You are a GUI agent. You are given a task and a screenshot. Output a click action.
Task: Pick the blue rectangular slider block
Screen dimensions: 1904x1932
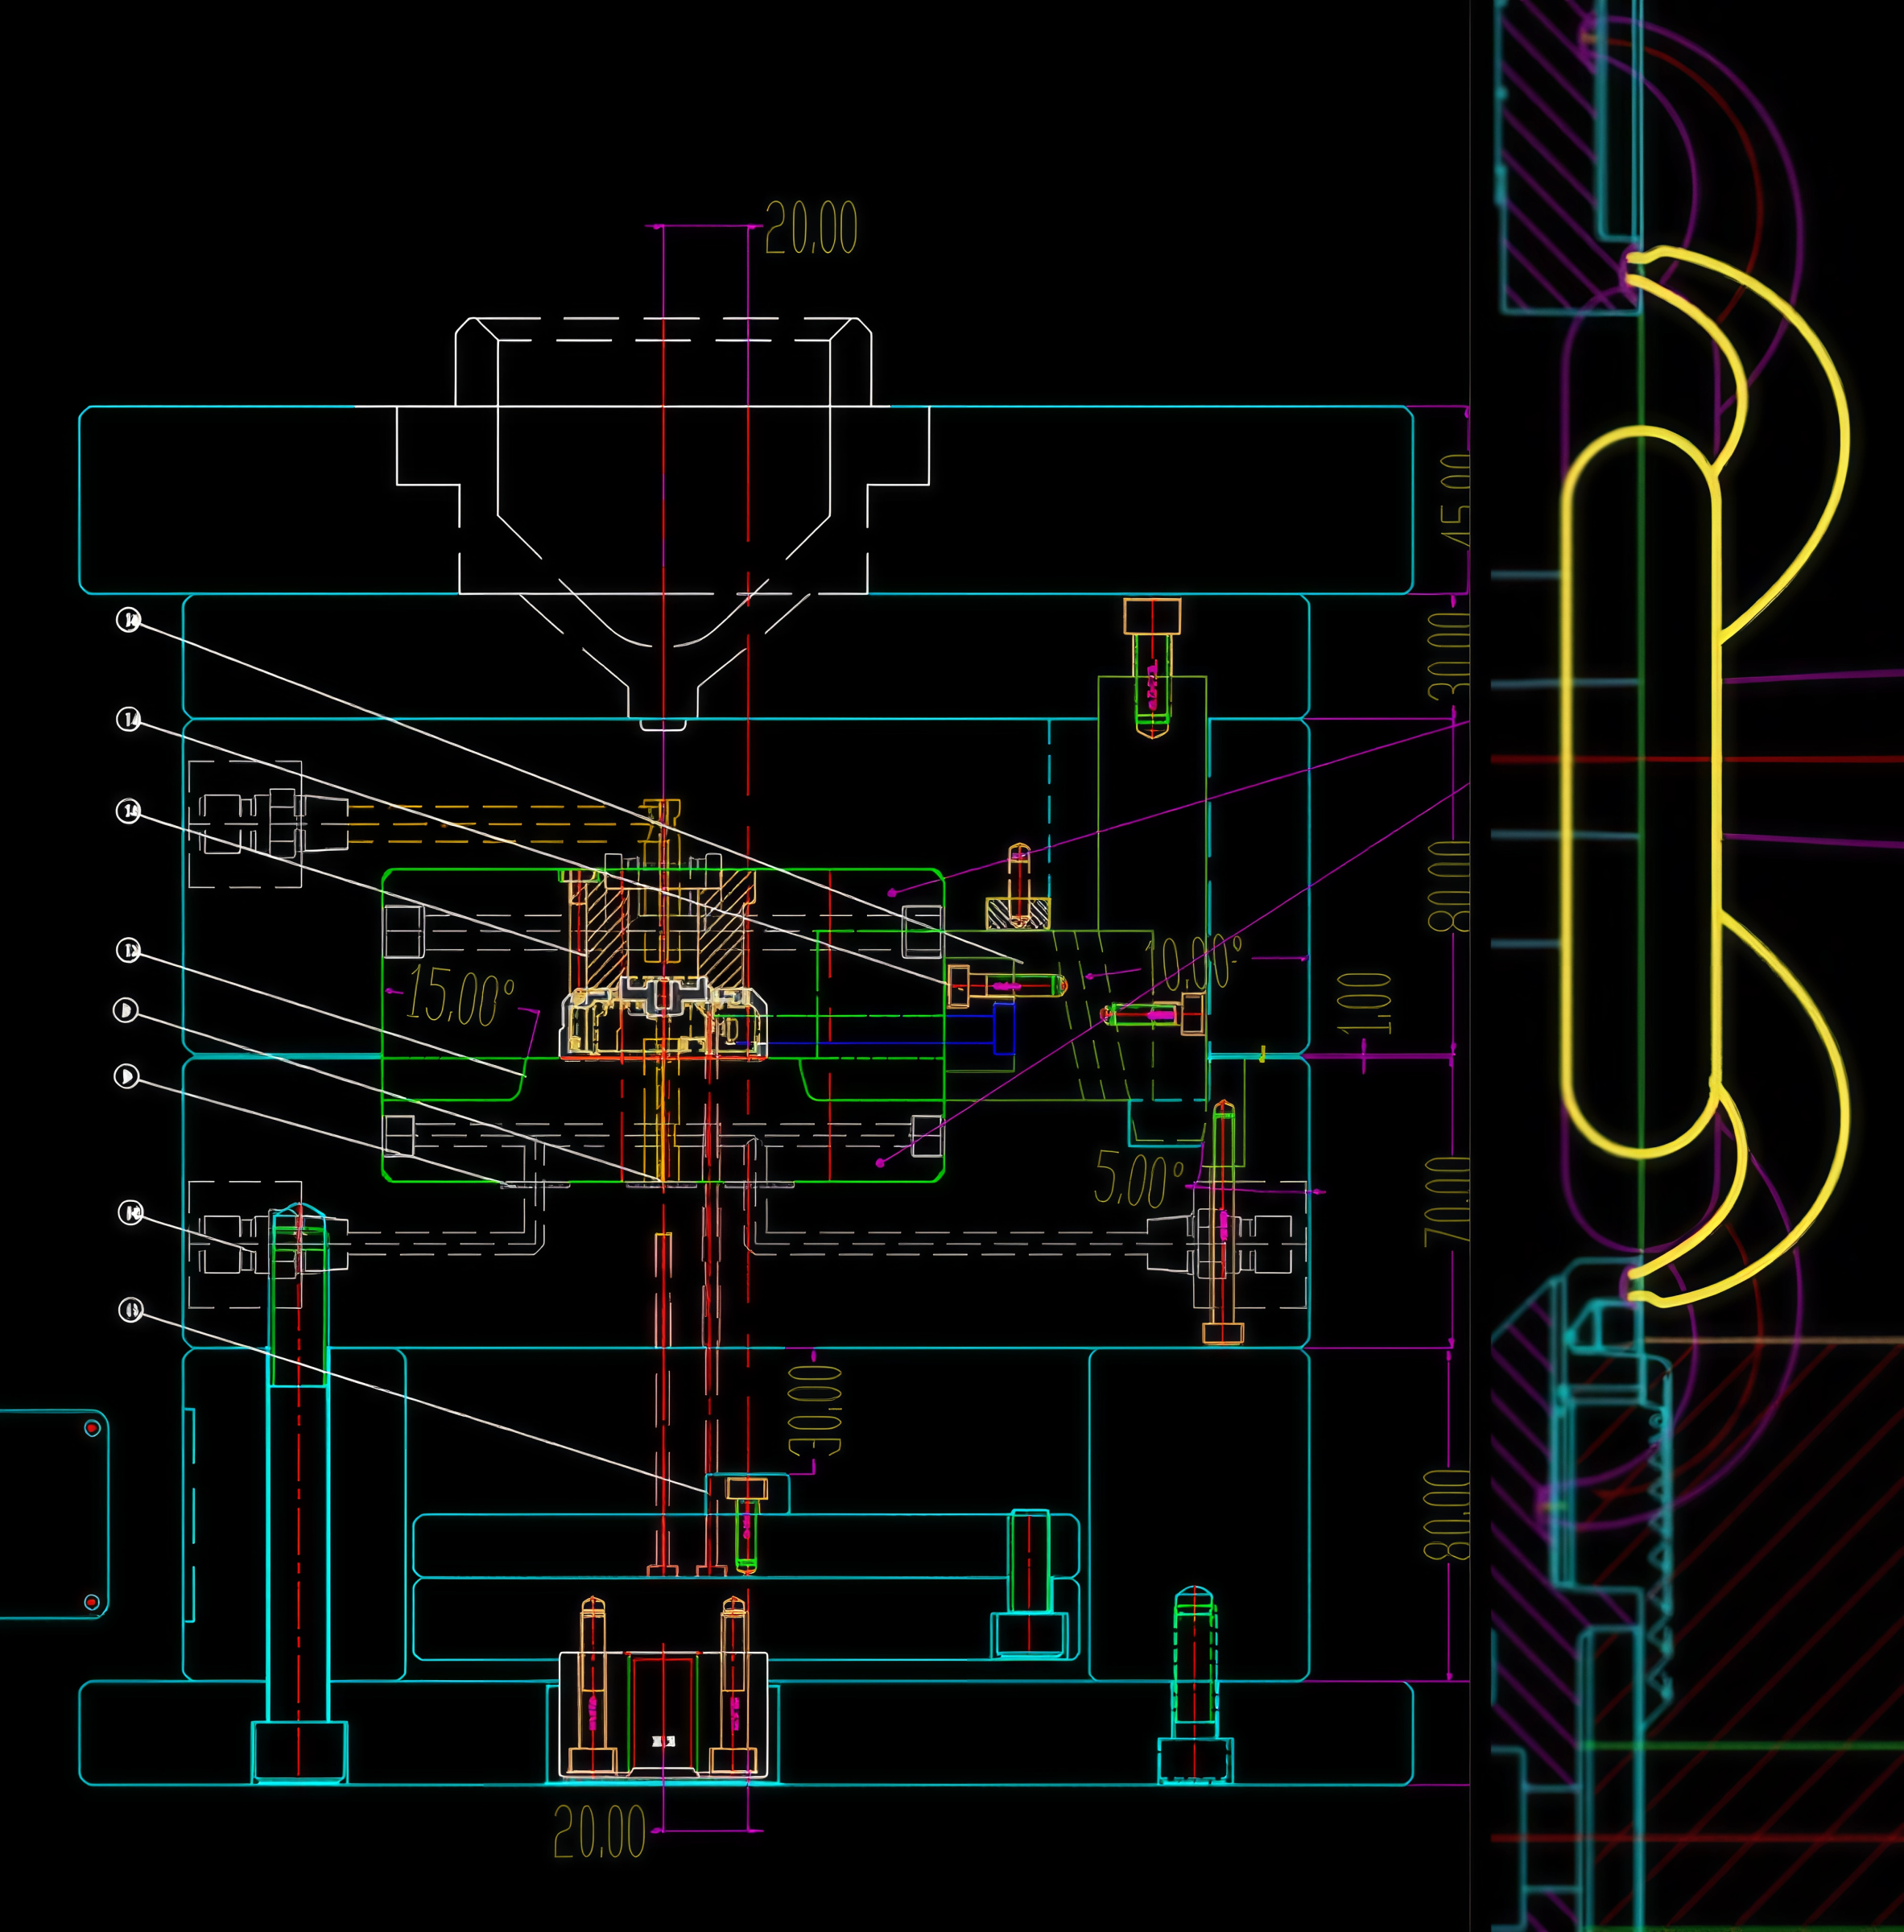tap(1004, 1028)
